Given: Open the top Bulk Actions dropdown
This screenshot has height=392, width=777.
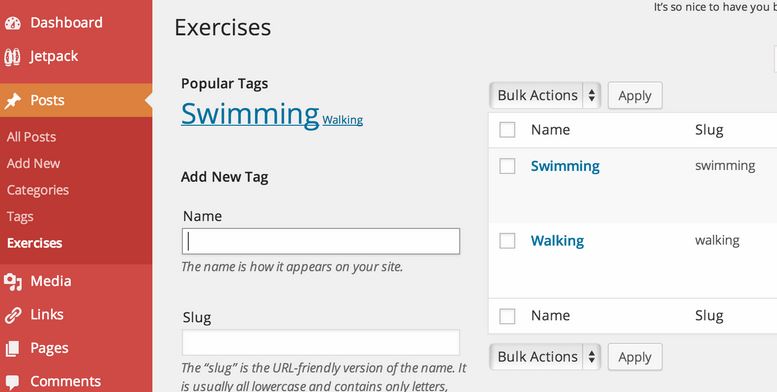Looking at the screenshot, I should (x=545, y=95).
